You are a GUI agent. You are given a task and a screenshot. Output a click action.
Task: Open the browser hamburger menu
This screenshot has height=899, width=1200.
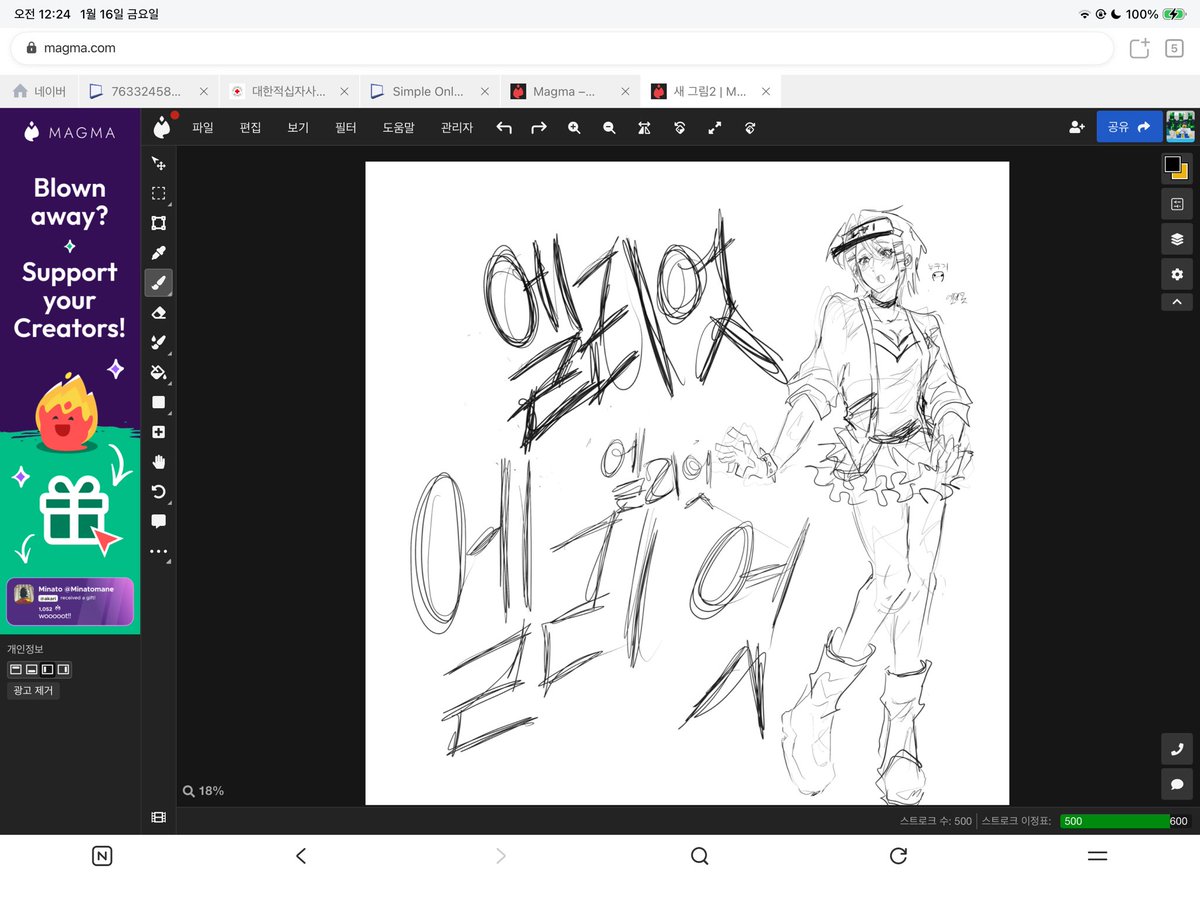pyautogui.click(x=1097, y=855)
